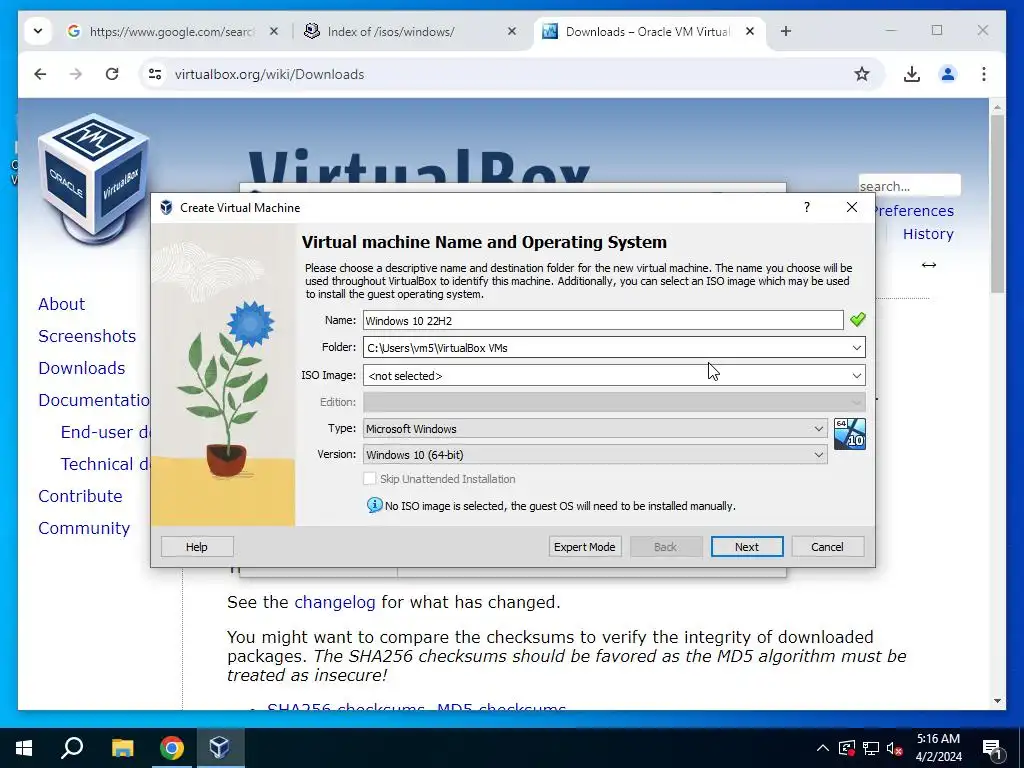Open the Windows Start menu
This screenshot has height=768, width=1024.
coord(24,748)
